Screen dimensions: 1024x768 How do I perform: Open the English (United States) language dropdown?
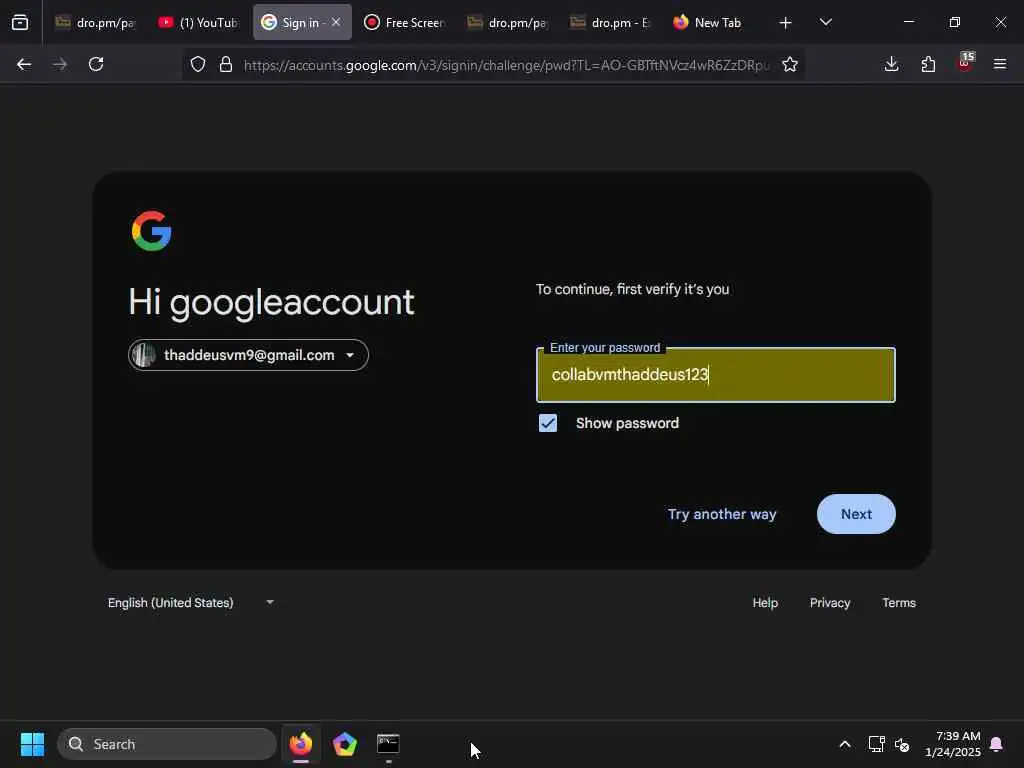pos(190,603)
